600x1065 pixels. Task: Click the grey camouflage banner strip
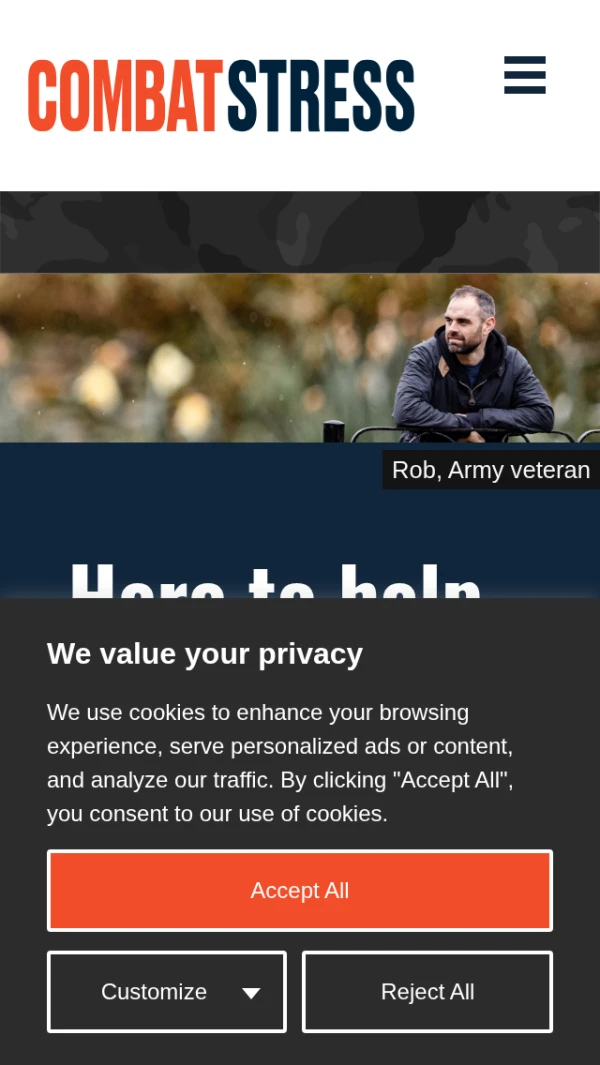point(300,232)
